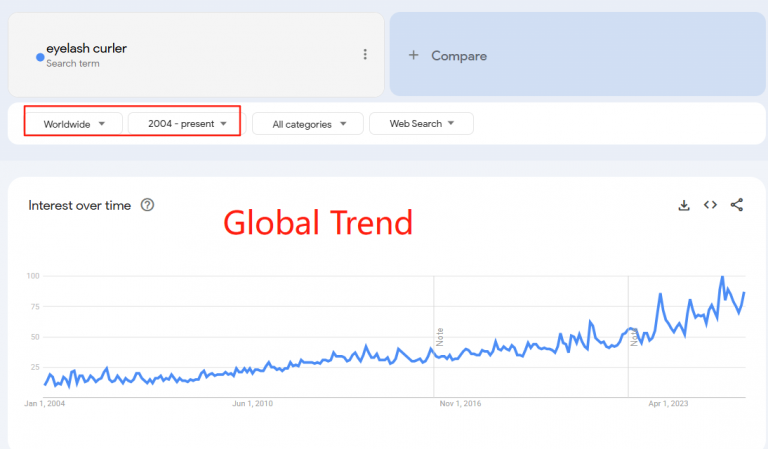Image resolution: width=768 pixels, height=449 pixels.
Task: Click the Apr 1, 2023 axis label
Action: [x=668, y=403]
